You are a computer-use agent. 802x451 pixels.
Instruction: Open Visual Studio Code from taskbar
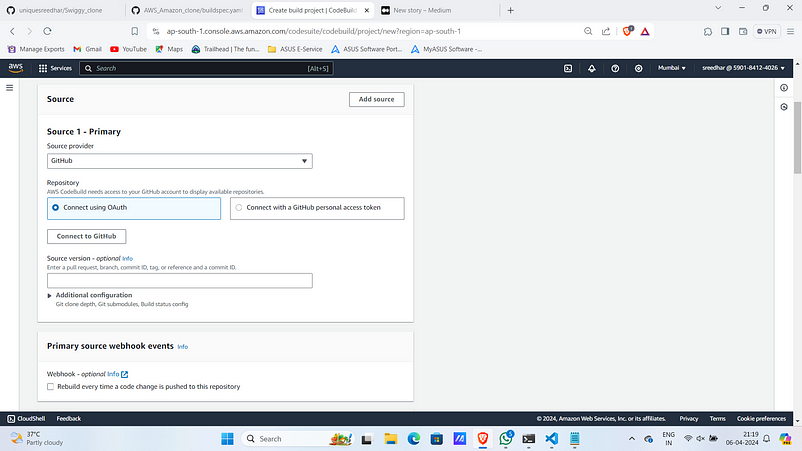click(551, 439)
